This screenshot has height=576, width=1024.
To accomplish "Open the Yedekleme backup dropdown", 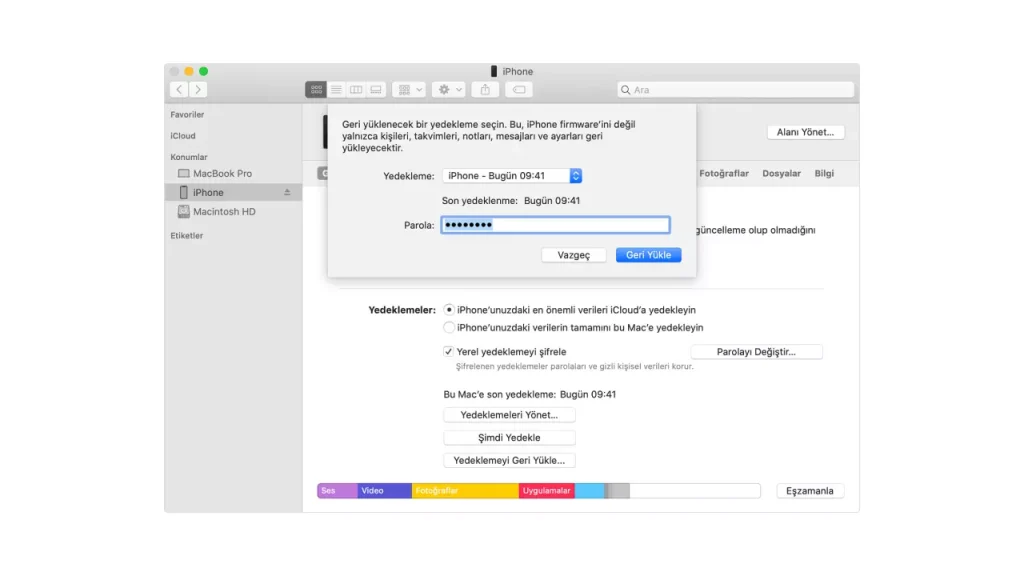I will (512, 176).
